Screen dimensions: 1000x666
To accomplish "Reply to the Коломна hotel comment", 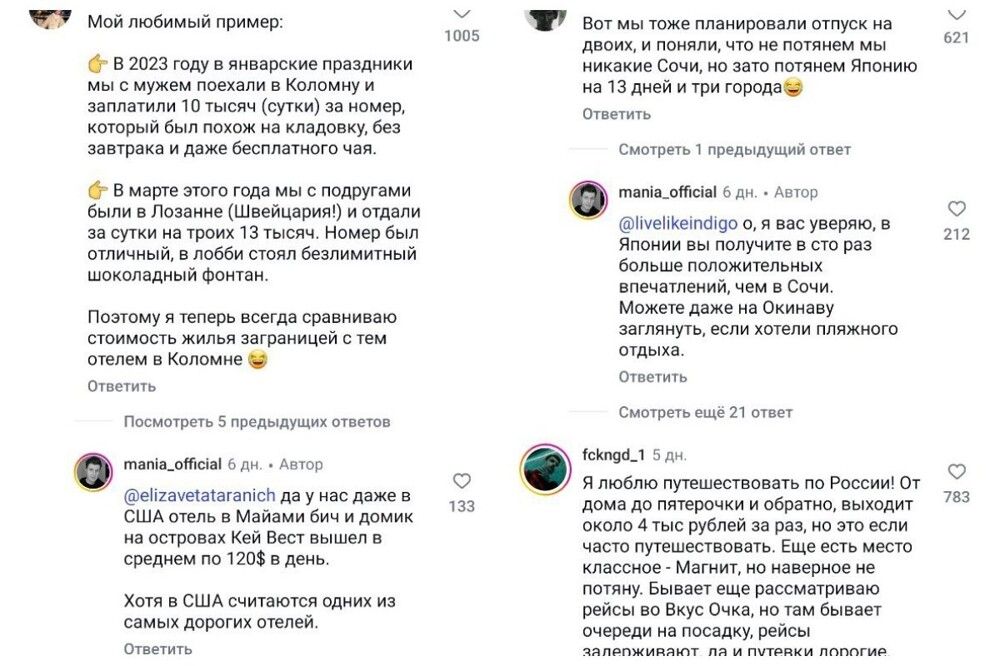I will click(x=121, y=386).
